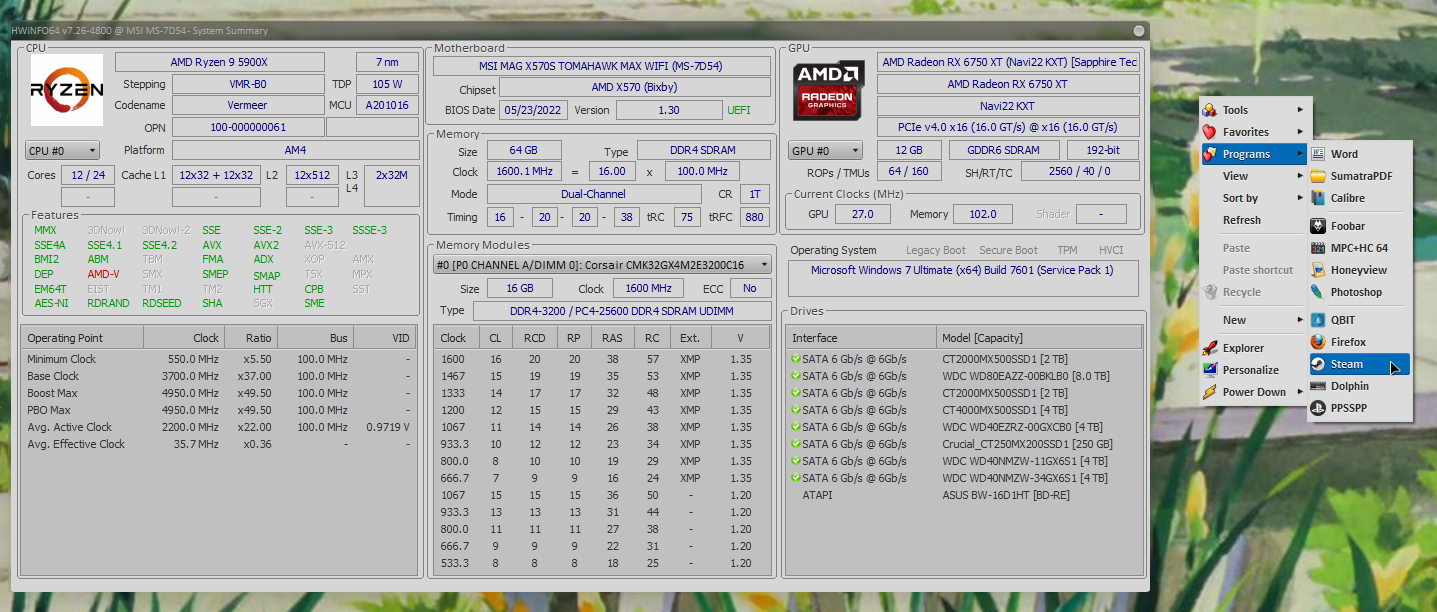
Task: Launch SumatraPDF from the submenu
Action: click(1359, 176)
